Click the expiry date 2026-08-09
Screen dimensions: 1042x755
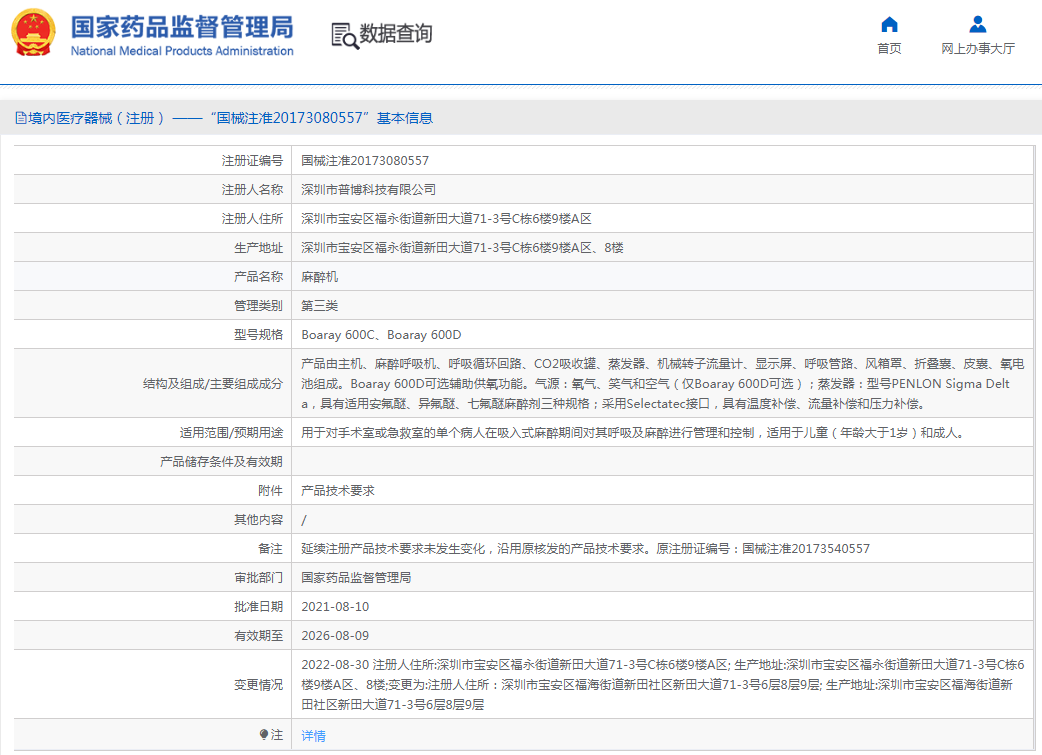point(335,636)
